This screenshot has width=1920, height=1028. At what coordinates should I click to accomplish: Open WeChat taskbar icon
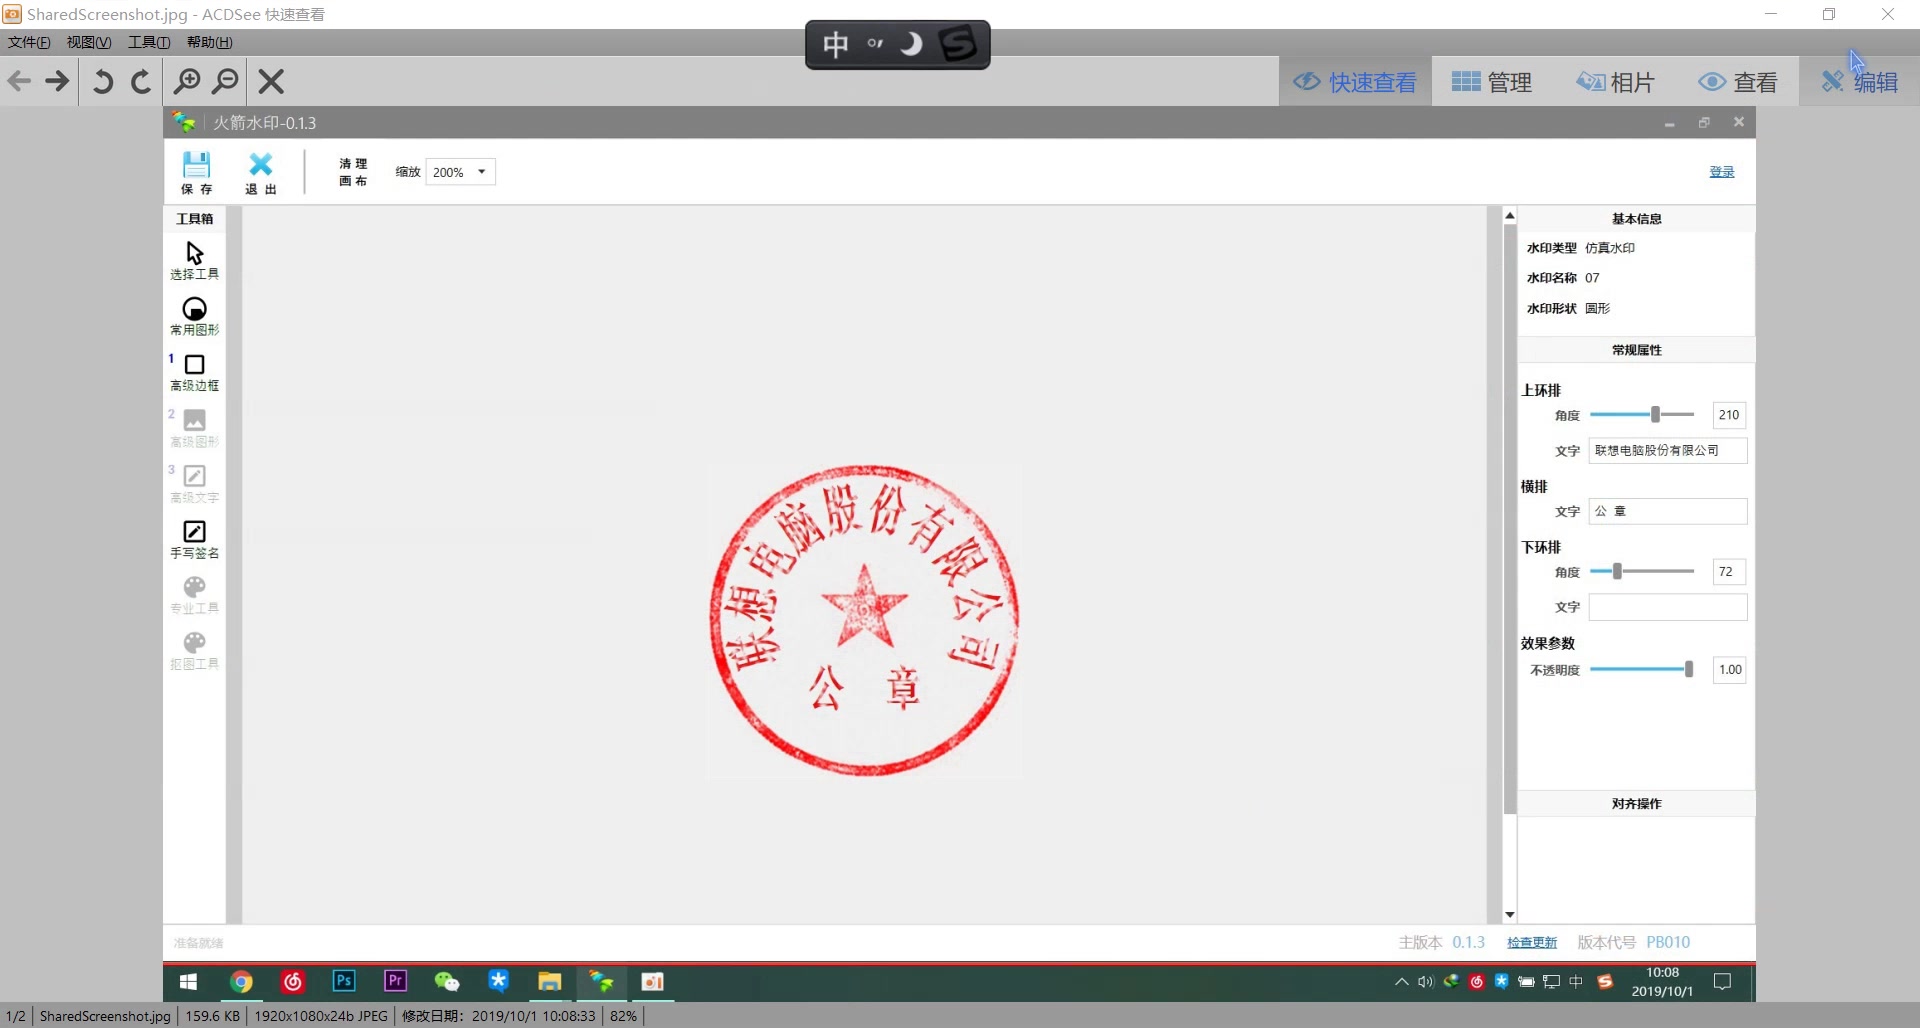(x=446, y=982)
